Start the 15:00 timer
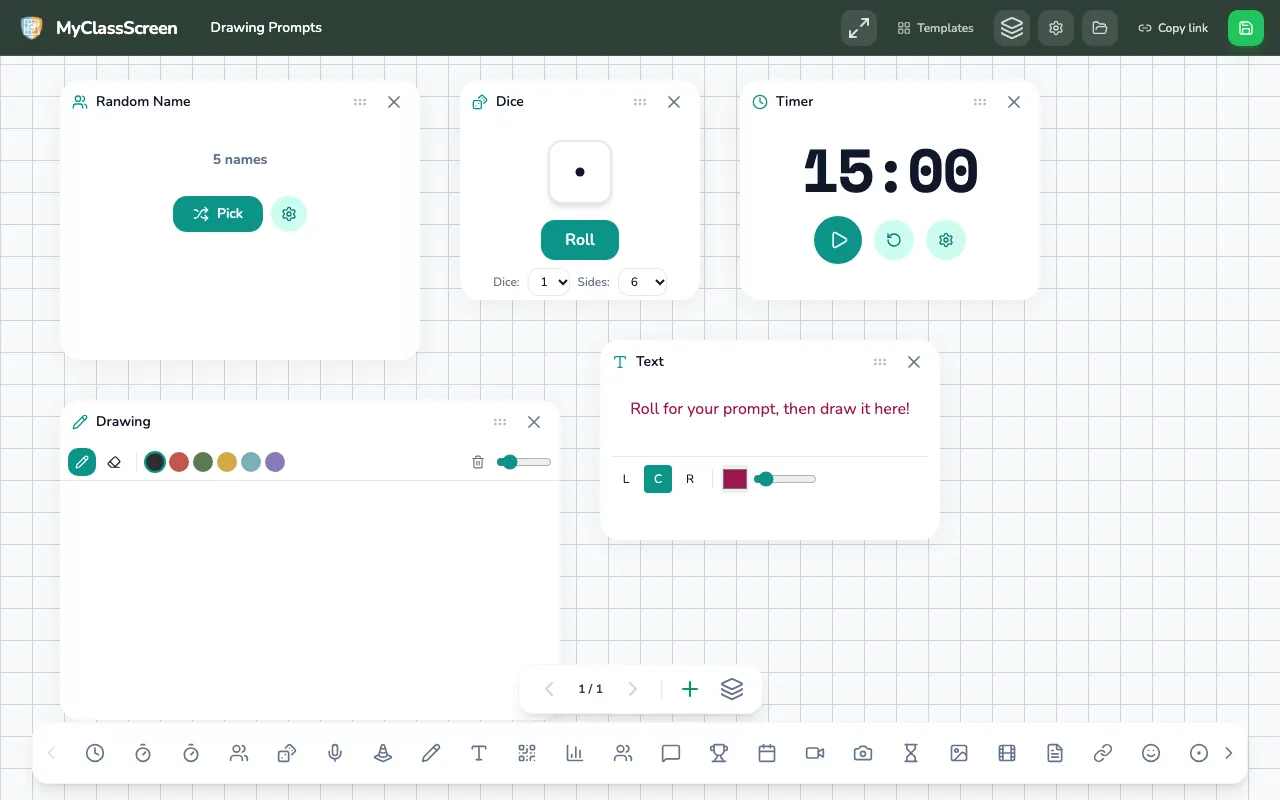 (x=838, y=240)
